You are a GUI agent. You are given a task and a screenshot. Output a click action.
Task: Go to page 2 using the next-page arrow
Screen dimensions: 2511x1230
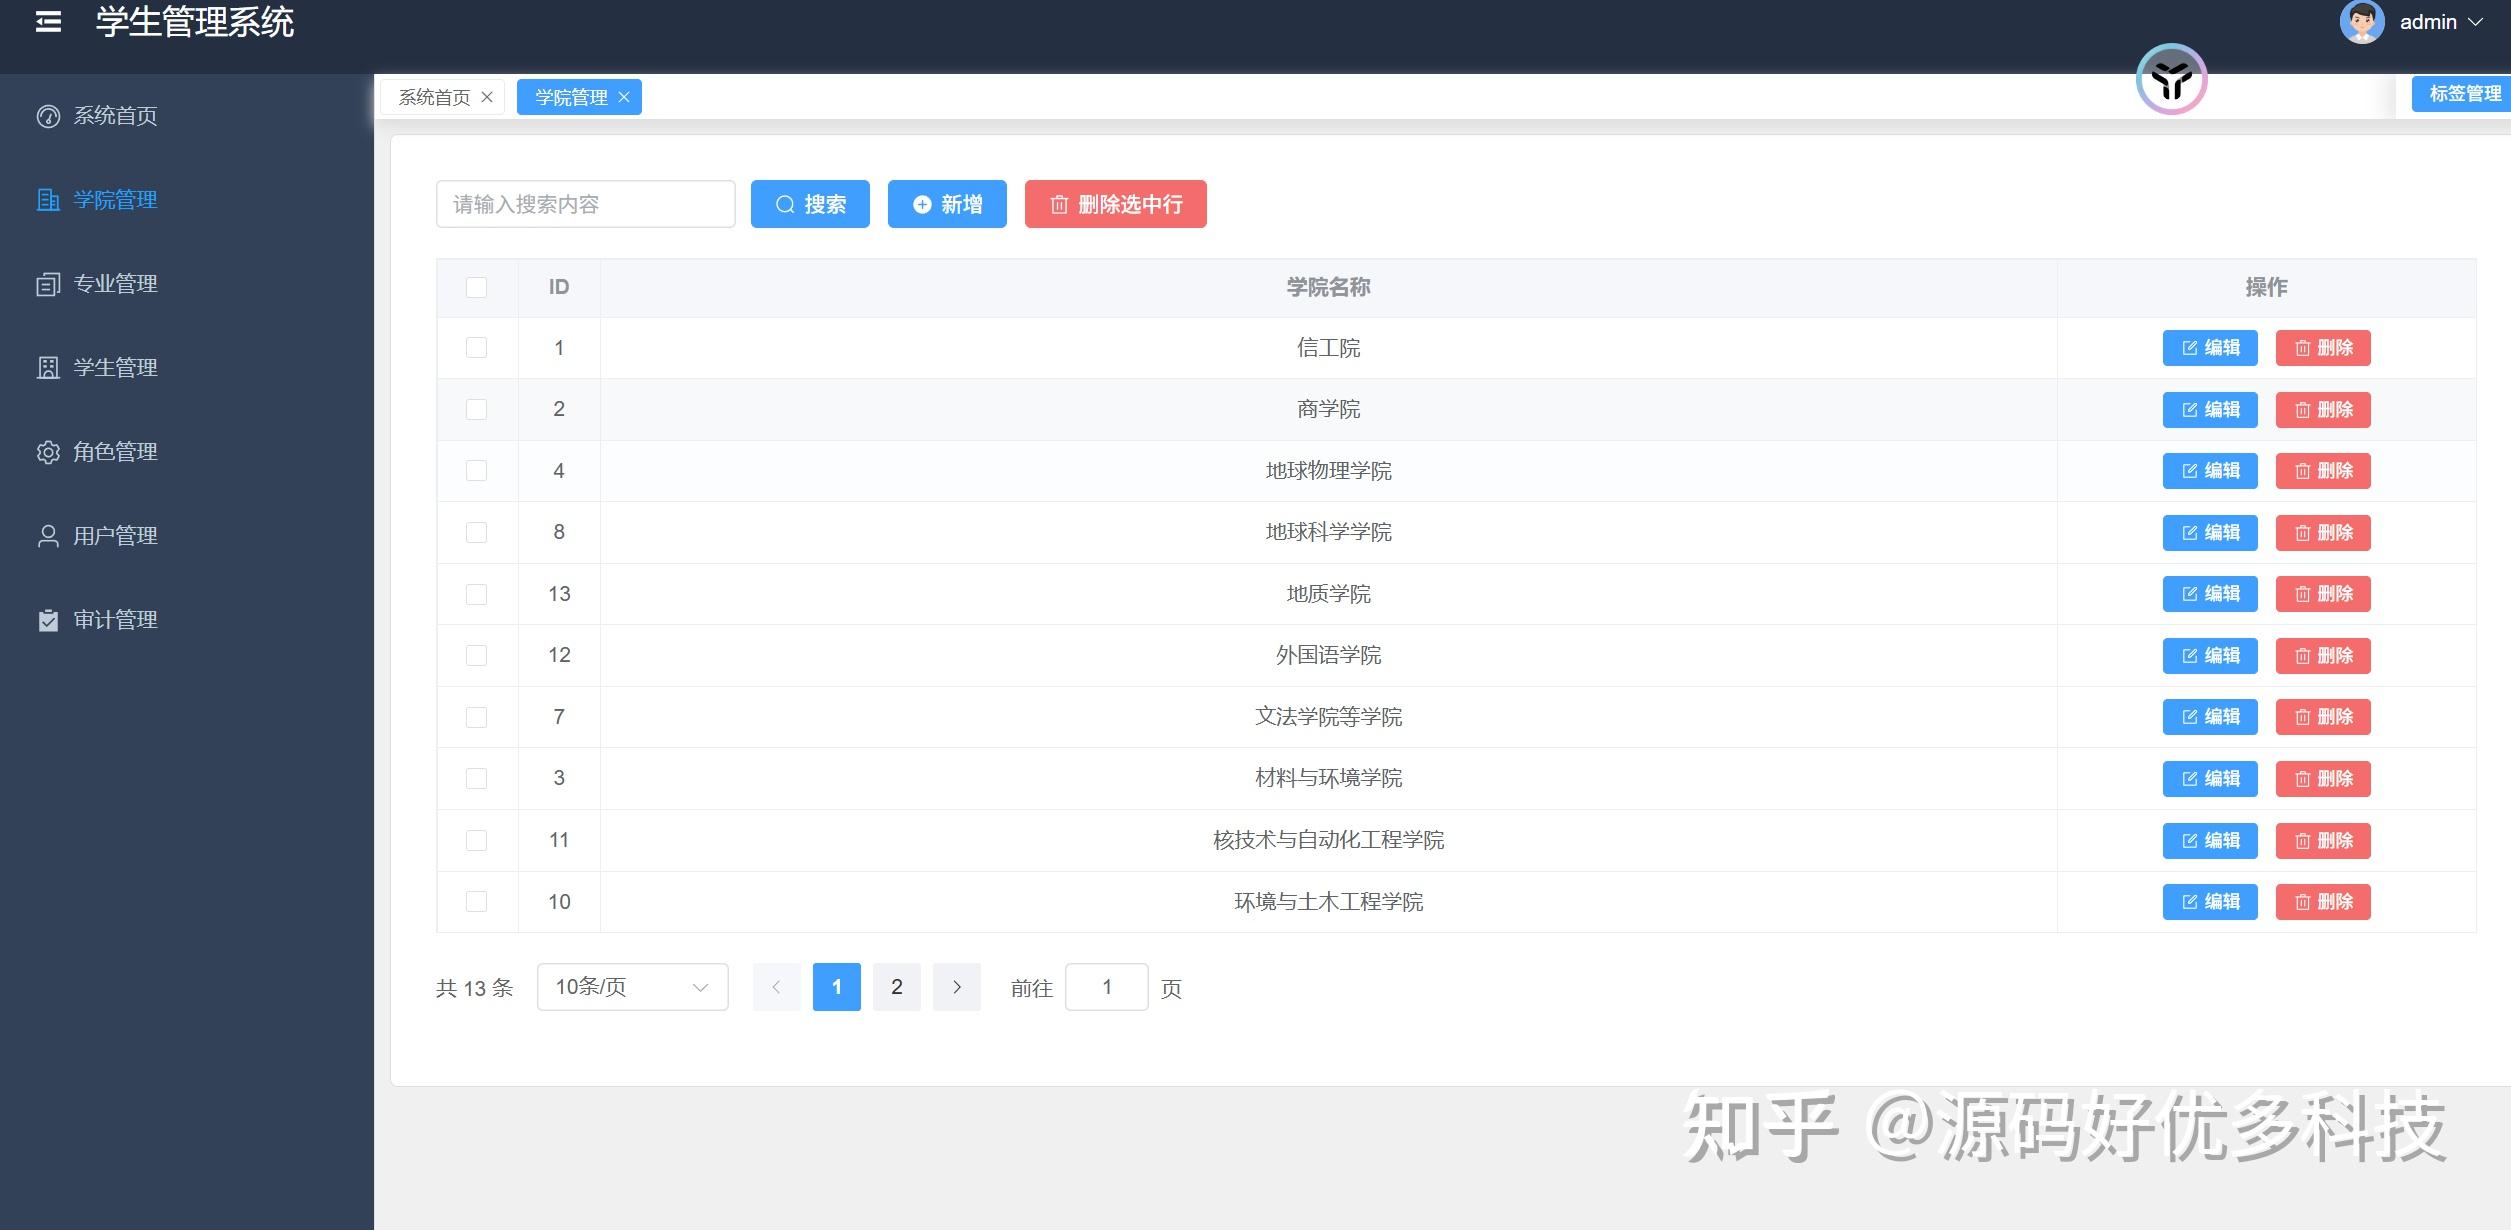coord(957,986)
